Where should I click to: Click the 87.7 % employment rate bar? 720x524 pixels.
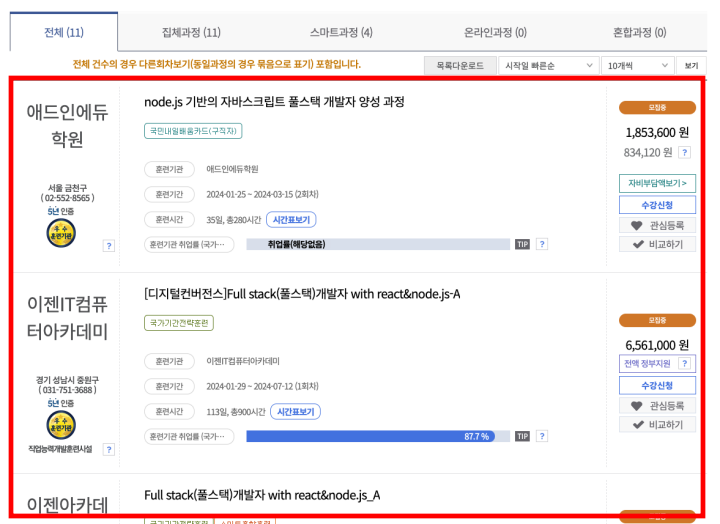pyautogui.click(x=378, y=436)
